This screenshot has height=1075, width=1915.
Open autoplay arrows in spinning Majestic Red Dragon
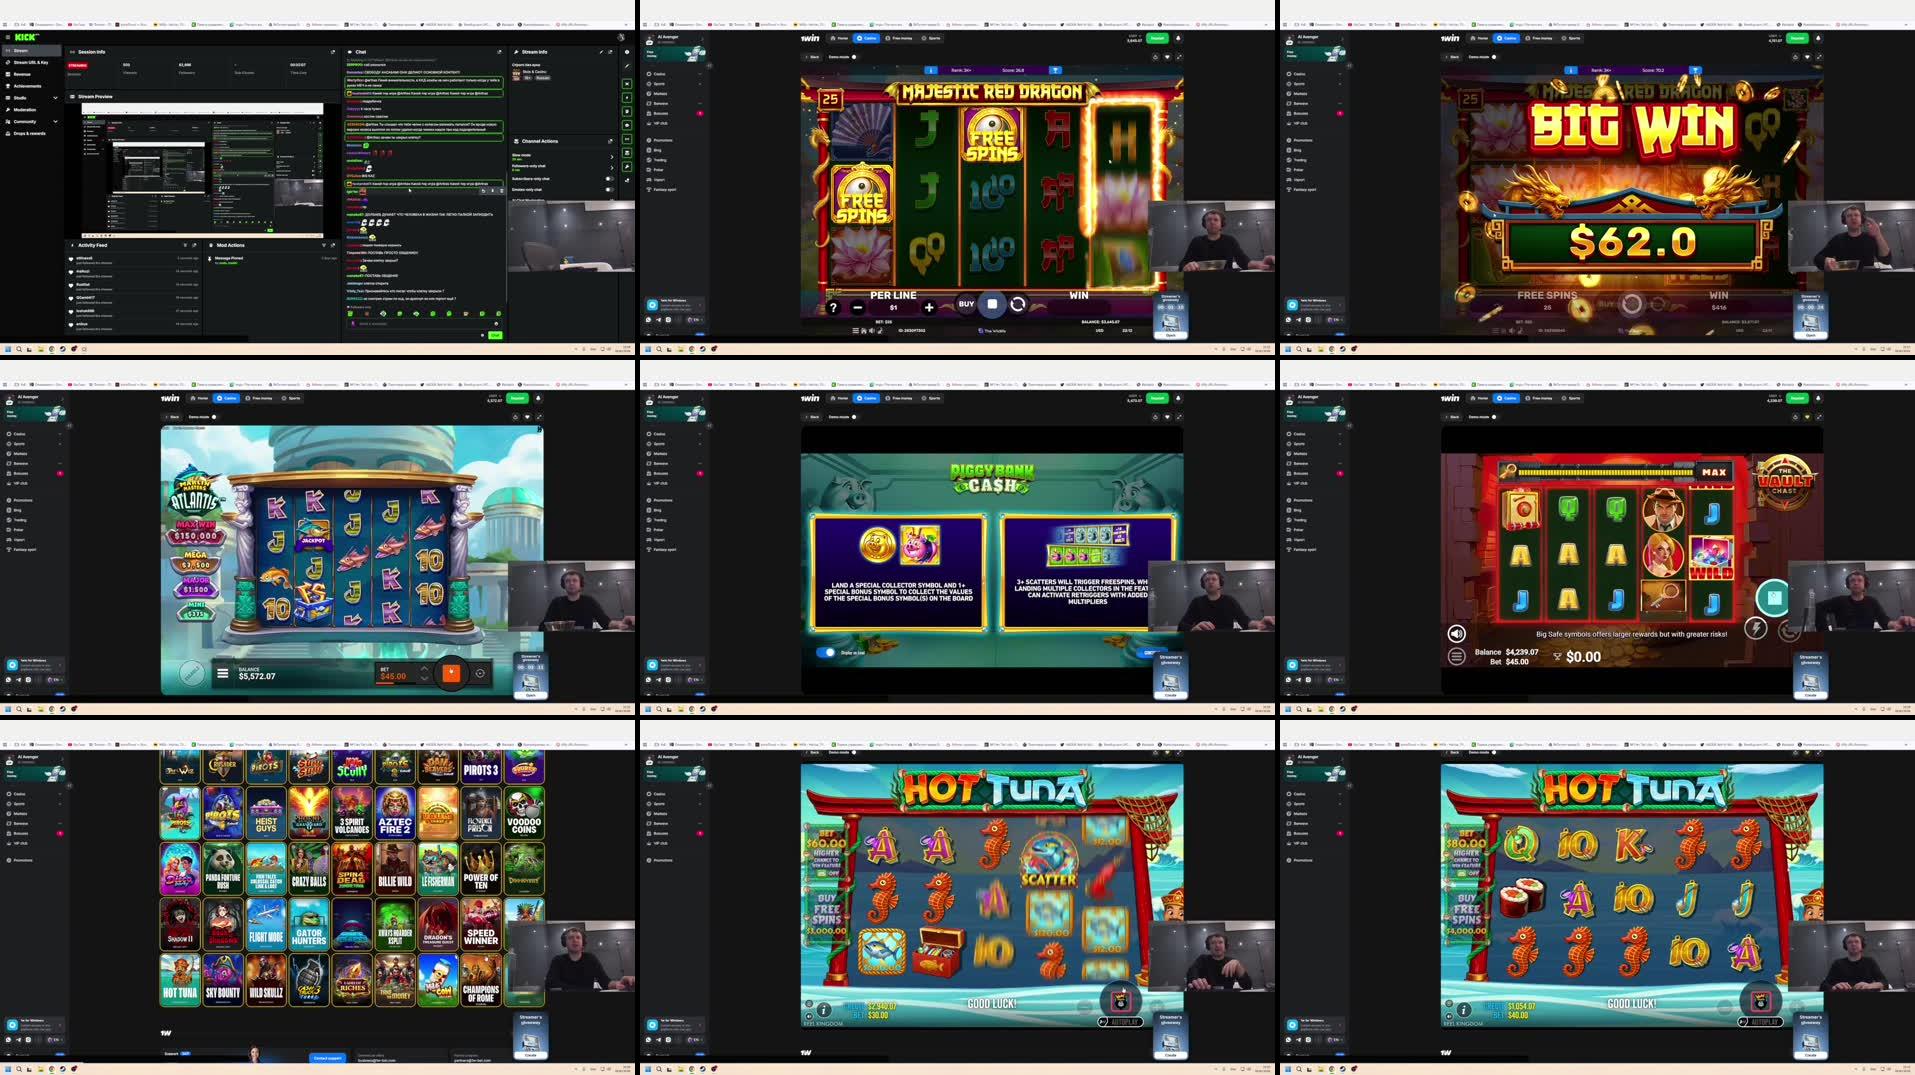tap(1018, 304)
